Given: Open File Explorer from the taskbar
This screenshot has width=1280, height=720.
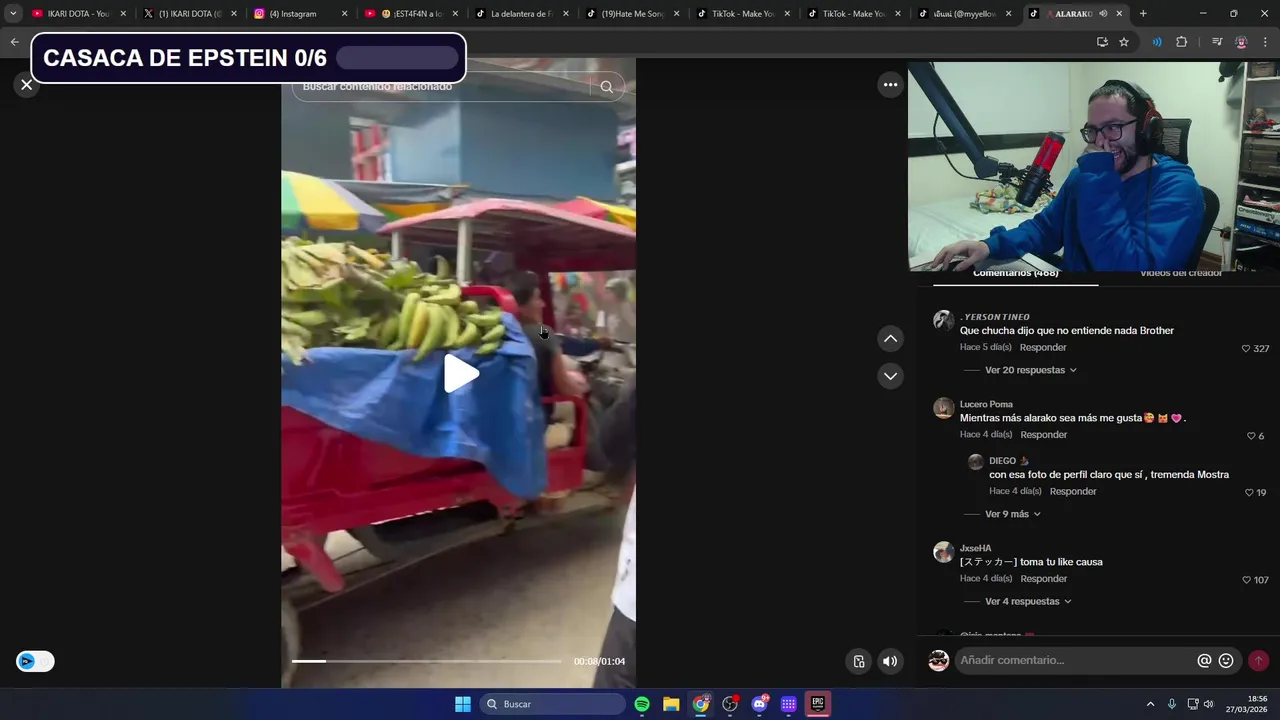Looking at the screenshot, I should [671, 704].
